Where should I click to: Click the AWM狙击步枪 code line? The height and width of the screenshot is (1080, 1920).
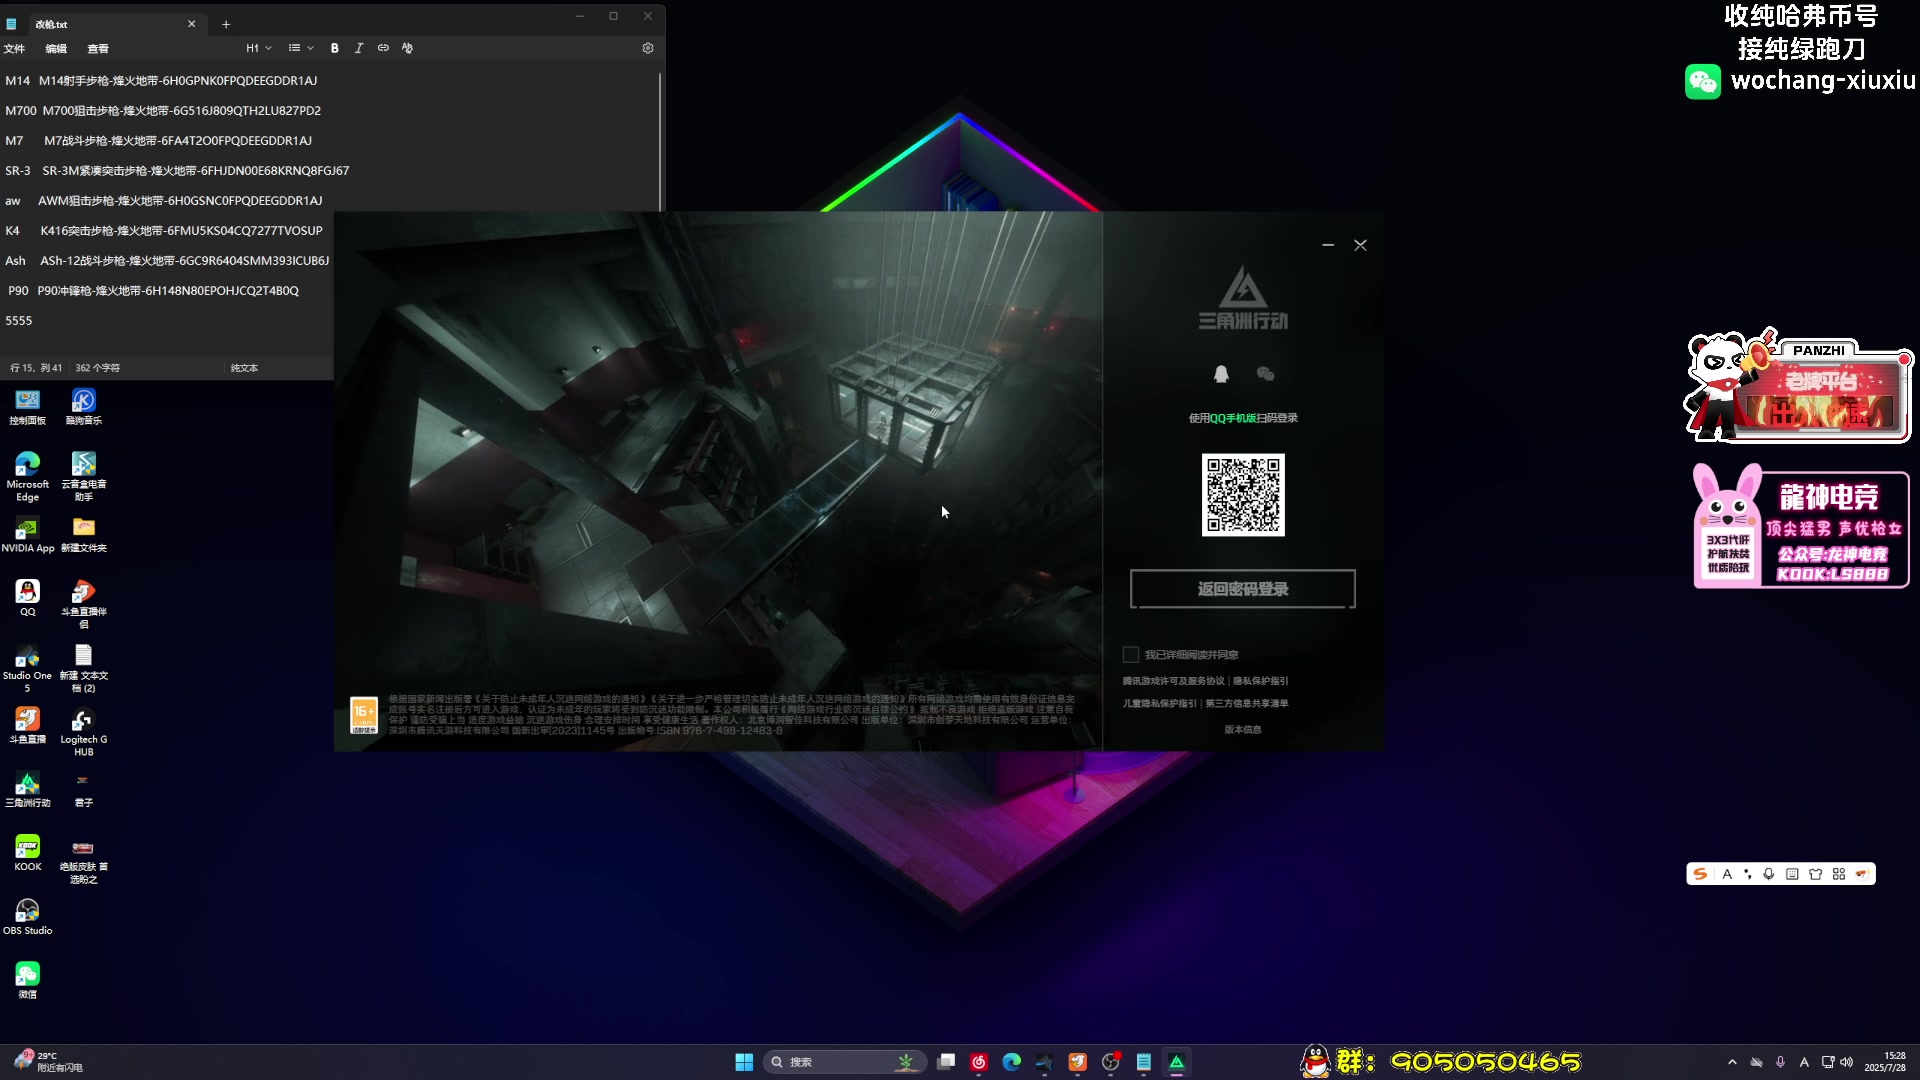coord(164,200)
